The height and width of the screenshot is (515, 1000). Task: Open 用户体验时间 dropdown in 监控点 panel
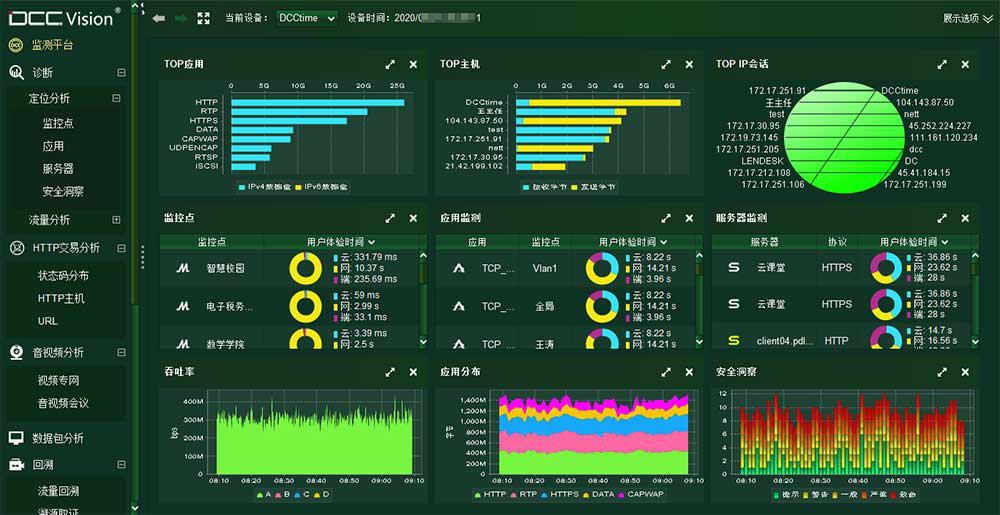(x=341, y=242)
